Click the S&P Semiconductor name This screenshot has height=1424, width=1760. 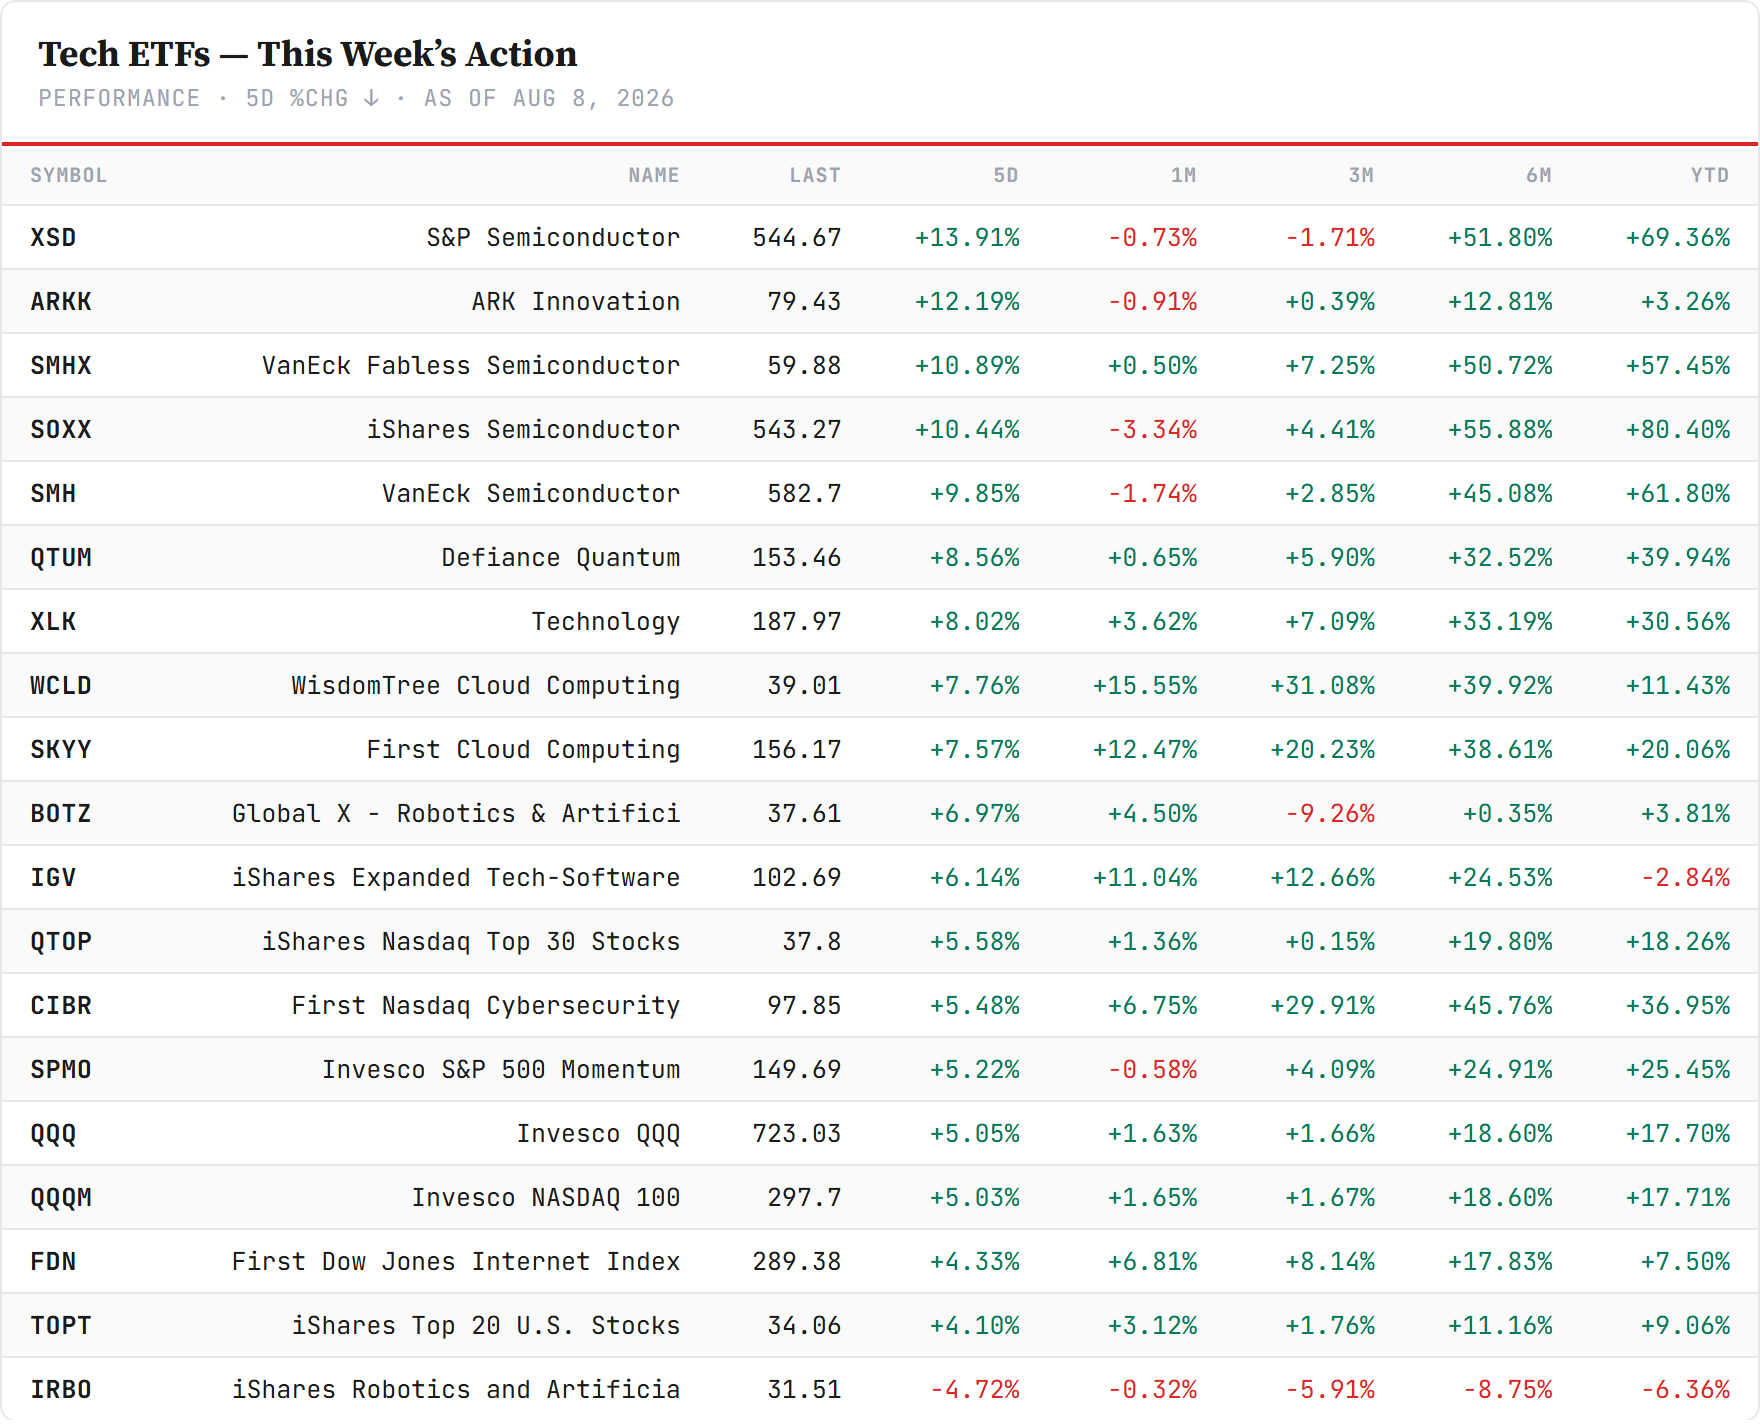coord(553,238)
